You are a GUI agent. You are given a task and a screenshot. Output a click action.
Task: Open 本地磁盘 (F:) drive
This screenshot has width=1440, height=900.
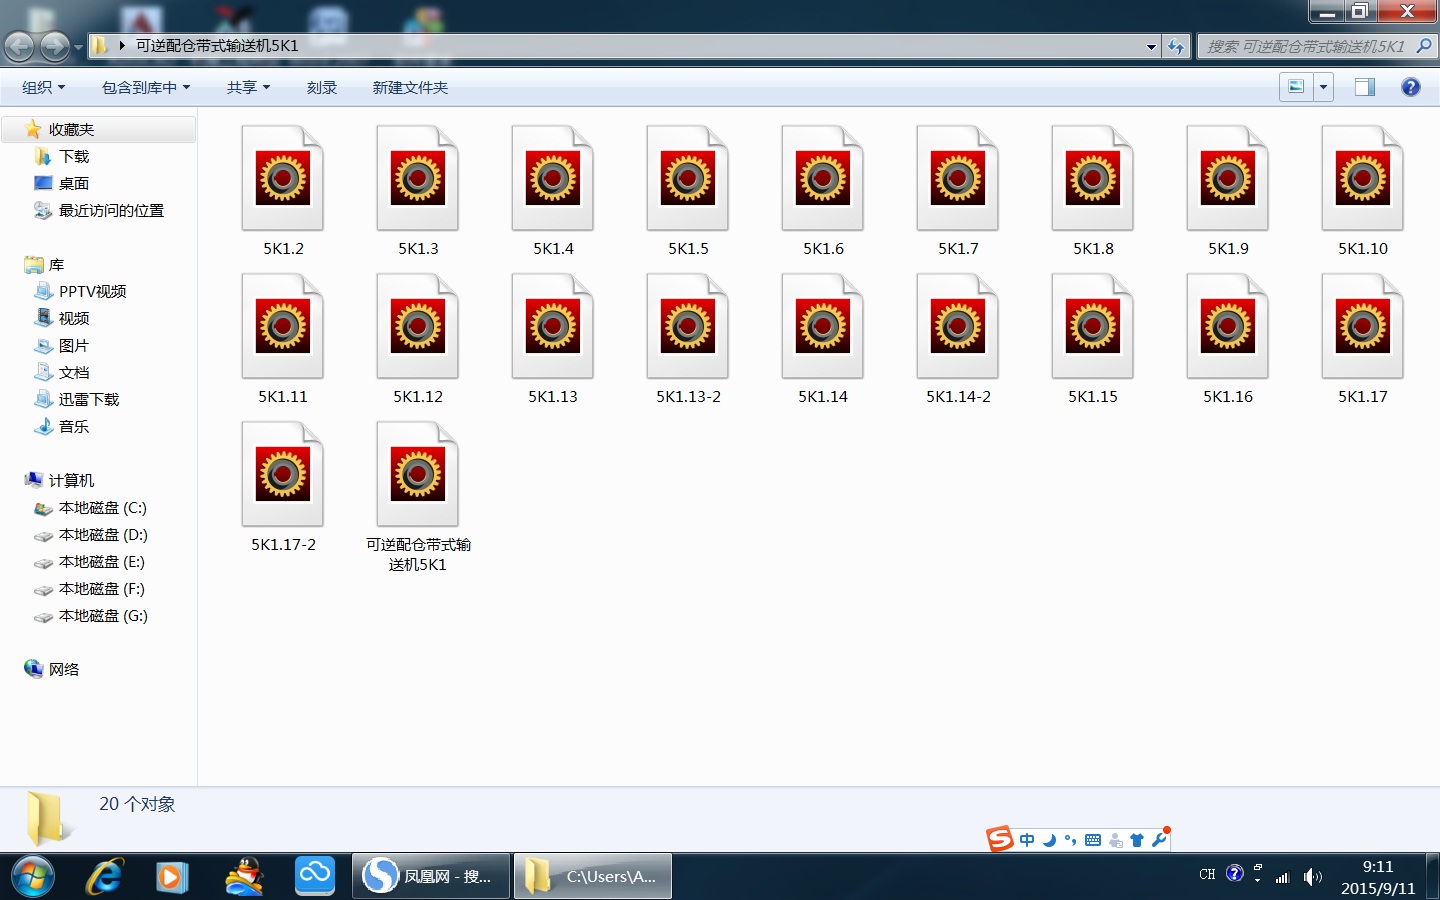(101, 589)
